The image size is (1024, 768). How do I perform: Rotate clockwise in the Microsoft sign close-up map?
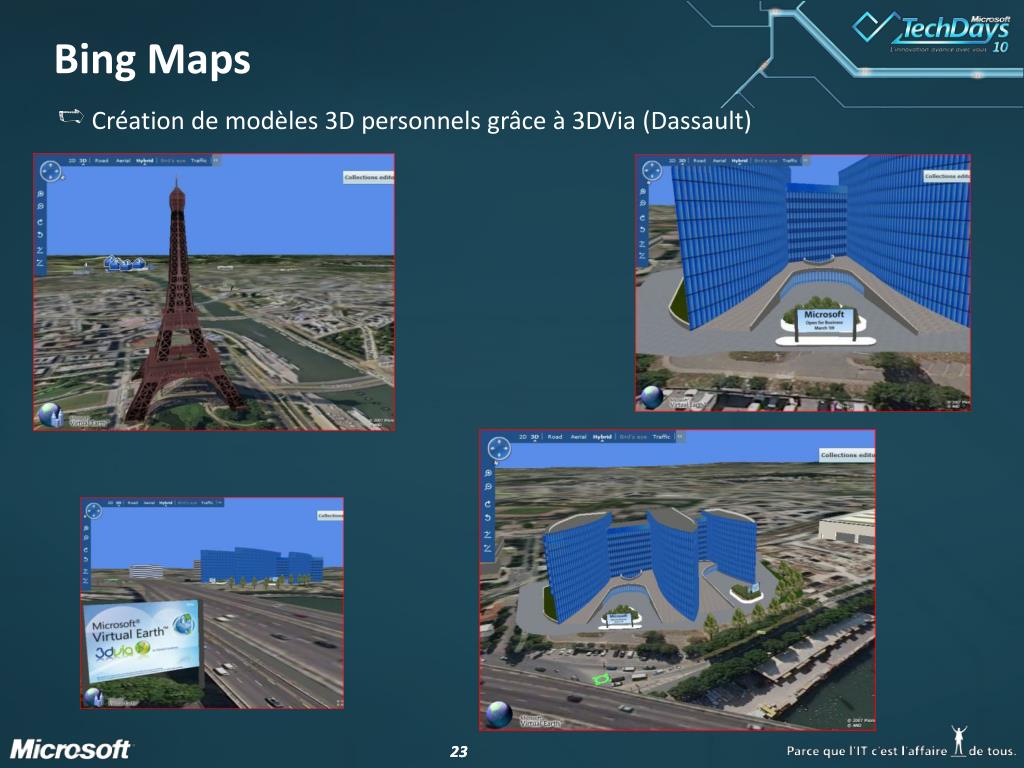coord(643,218)
